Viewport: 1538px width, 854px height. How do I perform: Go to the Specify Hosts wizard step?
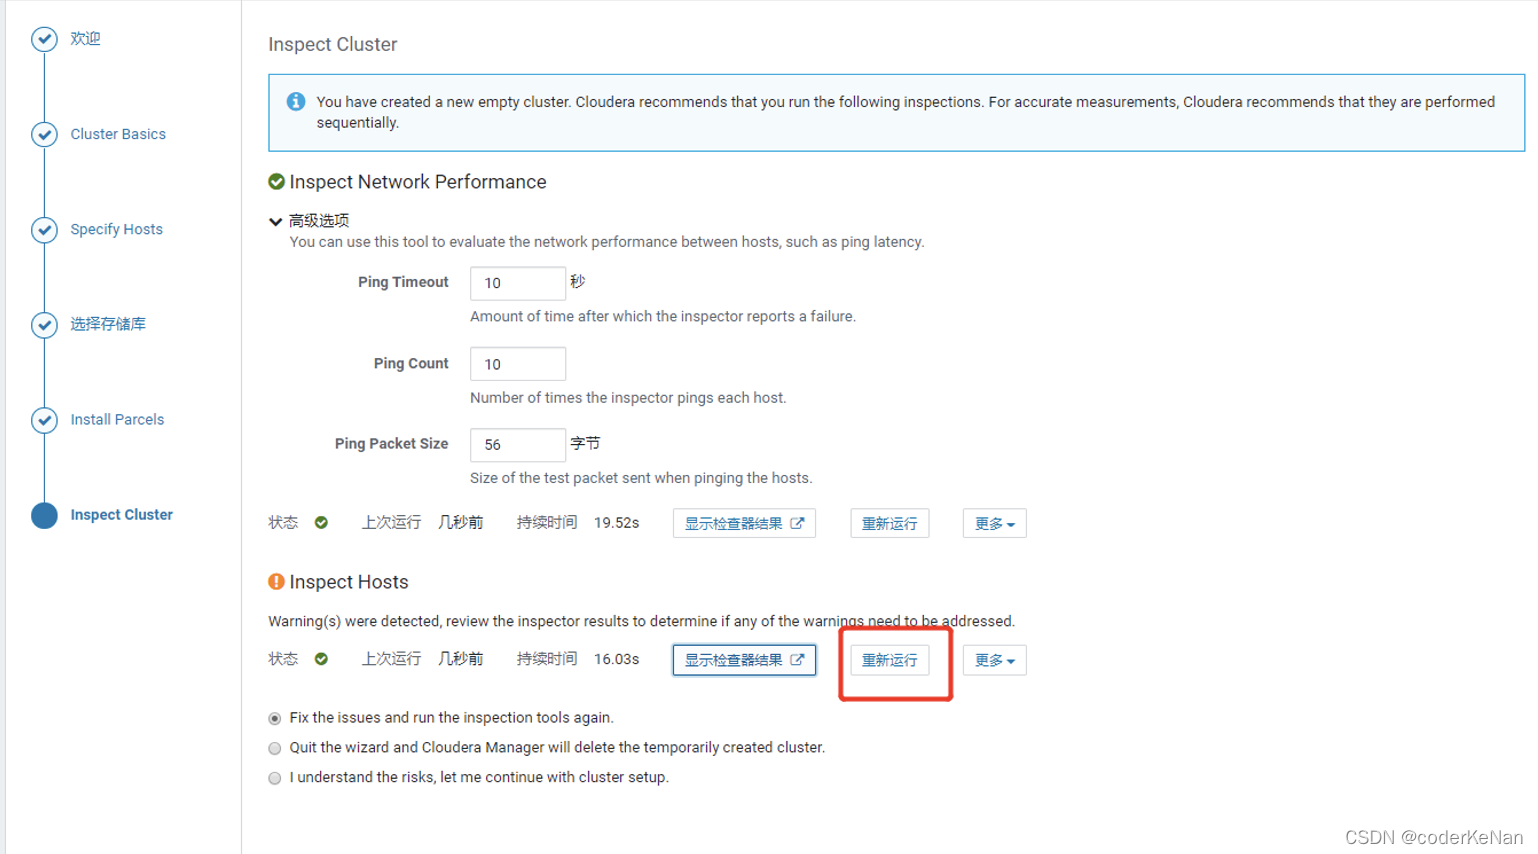point(116,229)
